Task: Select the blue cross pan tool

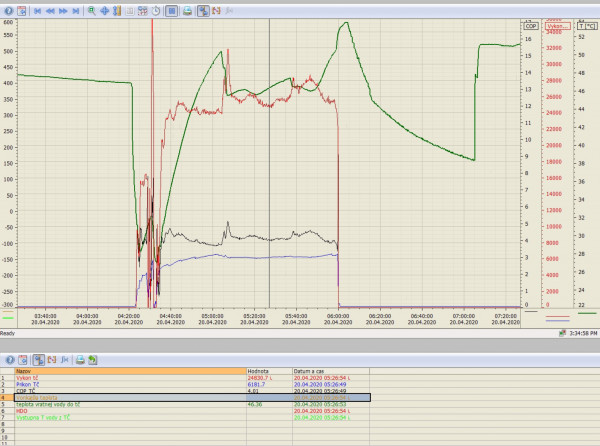Action: [104, 11]
